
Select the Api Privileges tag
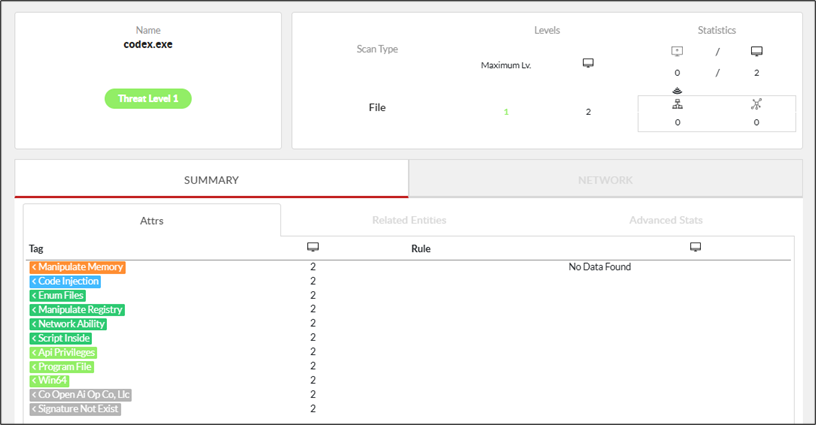(63, 352)
